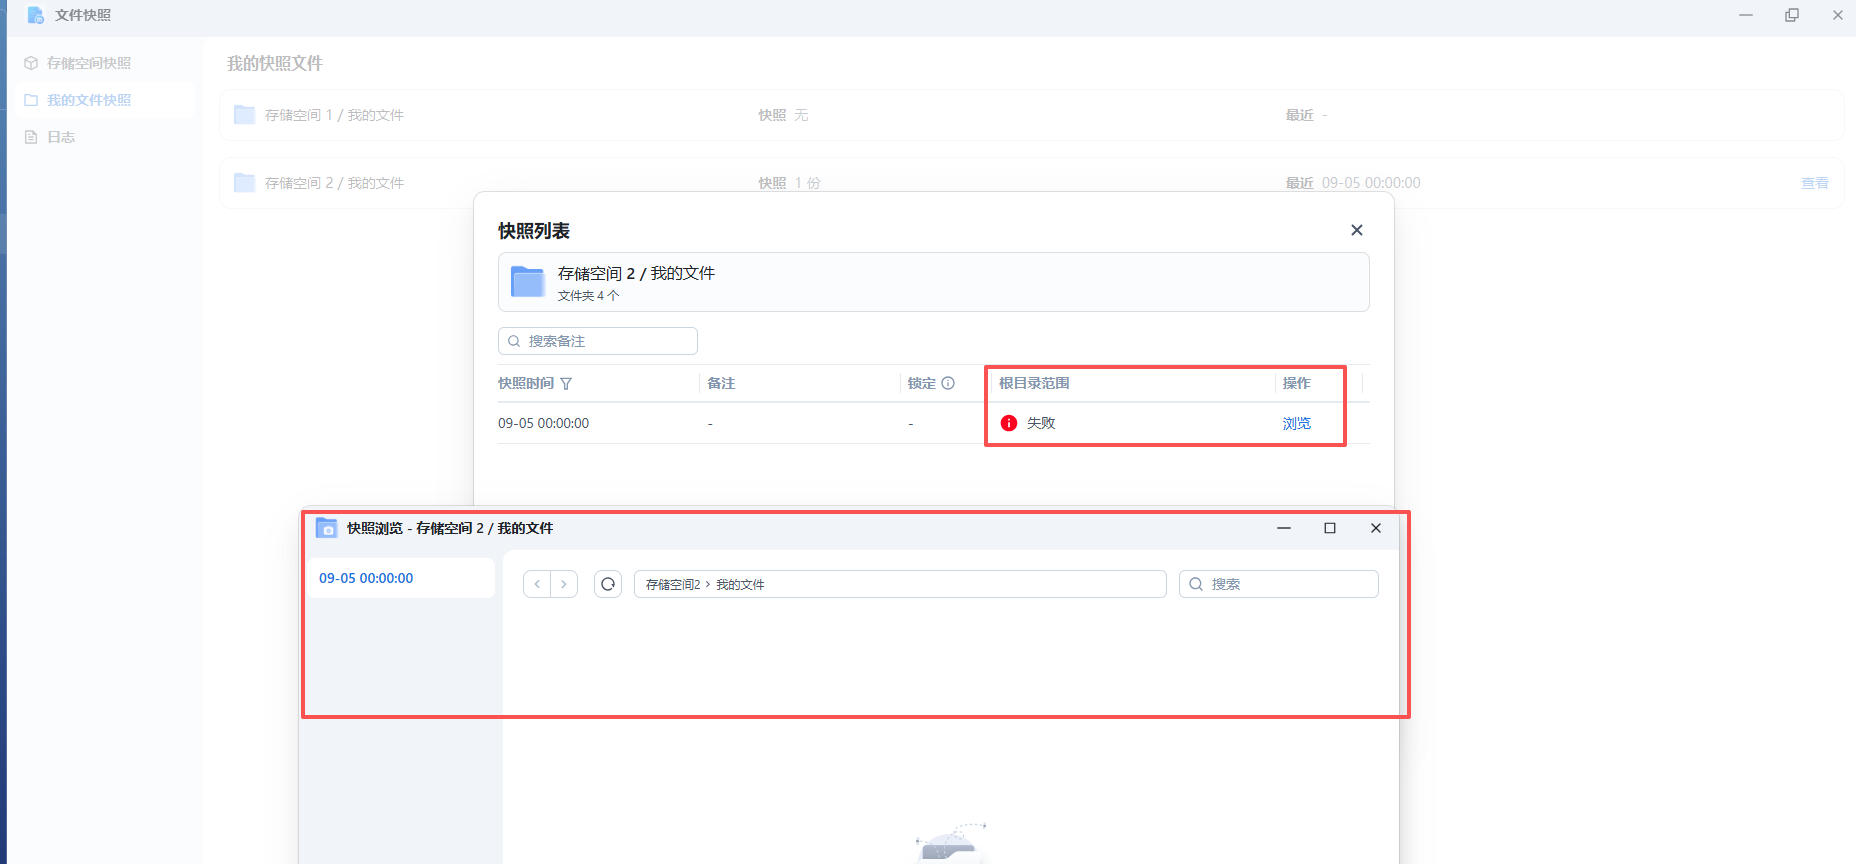Open the 快照时间 column filter
This screenshot has width=1856, height=864.
click(x=566, y=383)
